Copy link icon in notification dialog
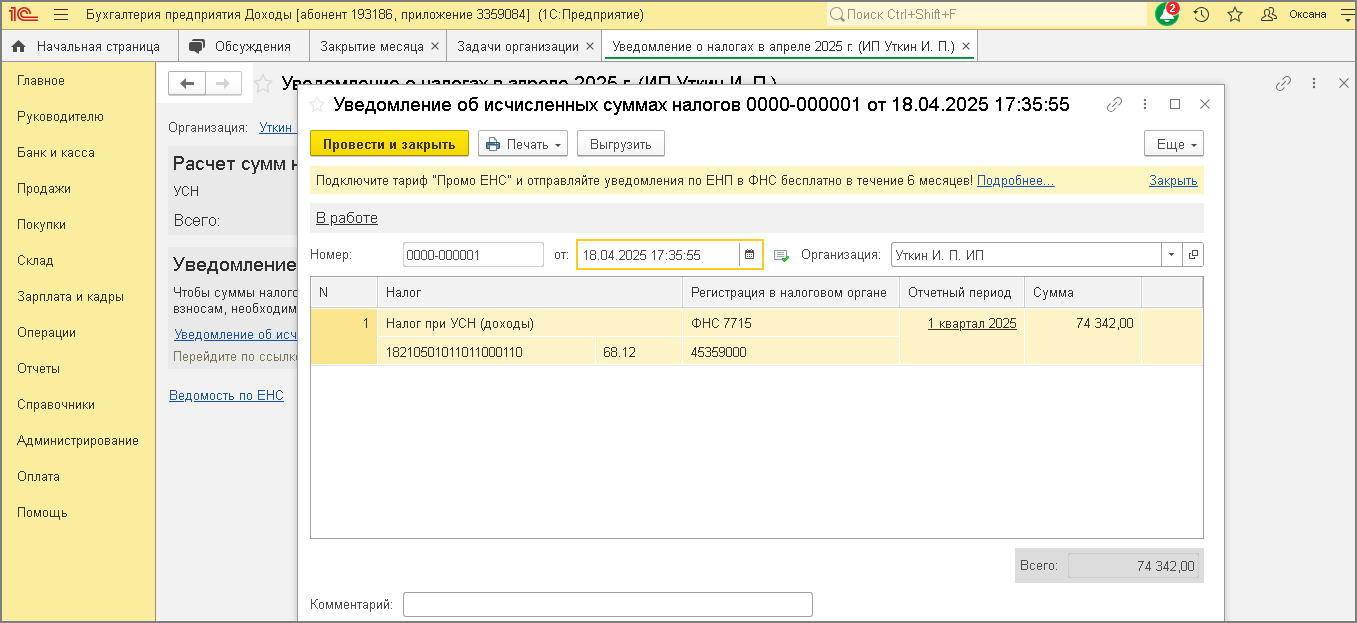 (1115, 104)
